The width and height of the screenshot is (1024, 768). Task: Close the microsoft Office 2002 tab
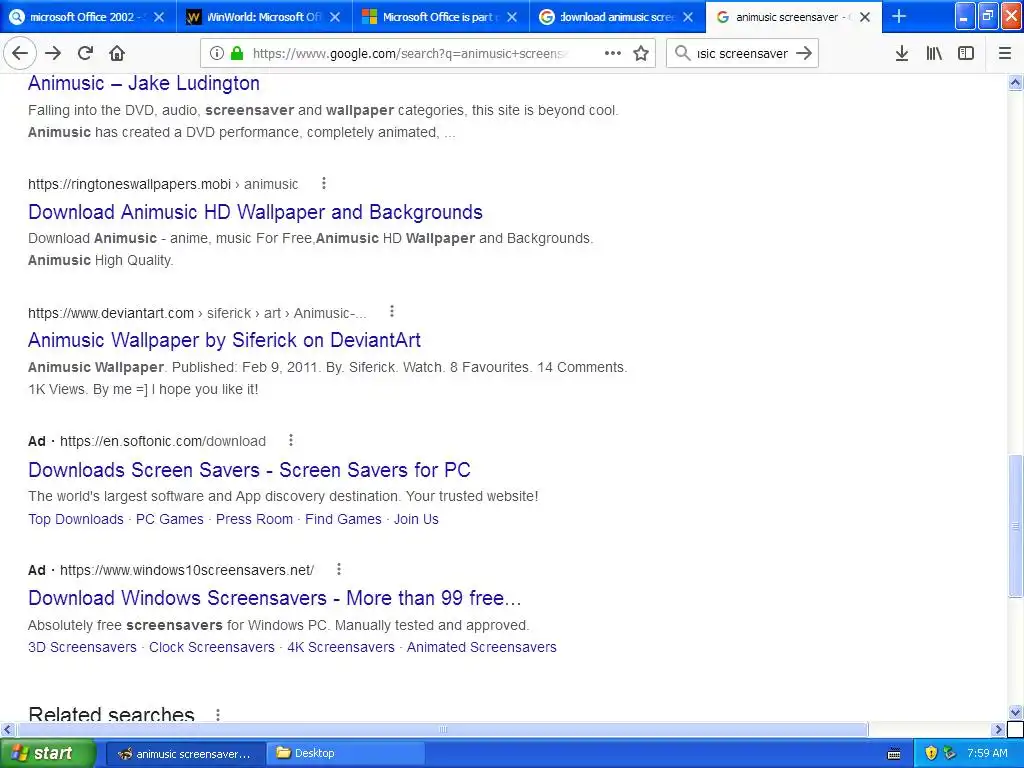(159, 17)
